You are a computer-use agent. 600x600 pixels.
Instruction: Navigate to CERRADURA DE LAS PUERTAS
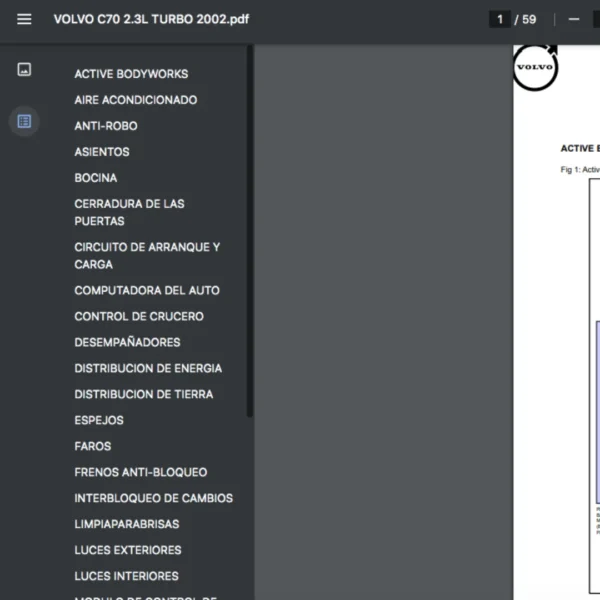coord(129,212)
